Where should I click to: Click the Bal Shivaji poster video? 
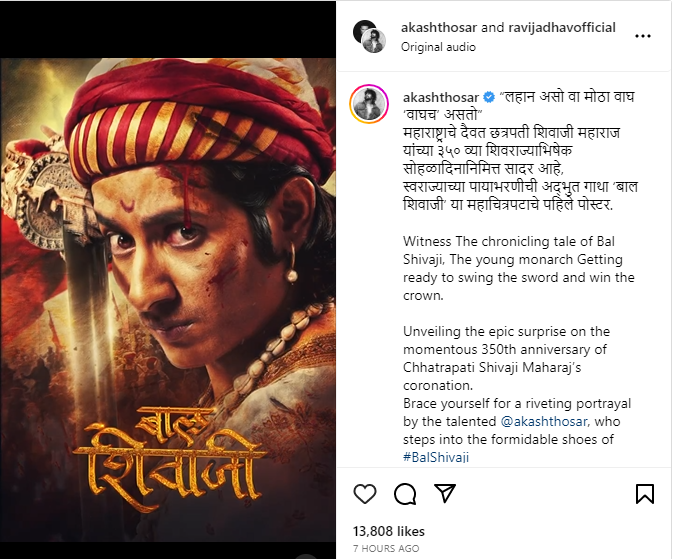(x=168, y=300)
